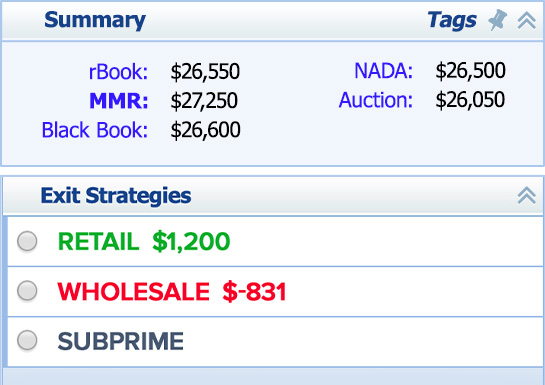Collapse the Summary panel with double chevron

[527, 21]
